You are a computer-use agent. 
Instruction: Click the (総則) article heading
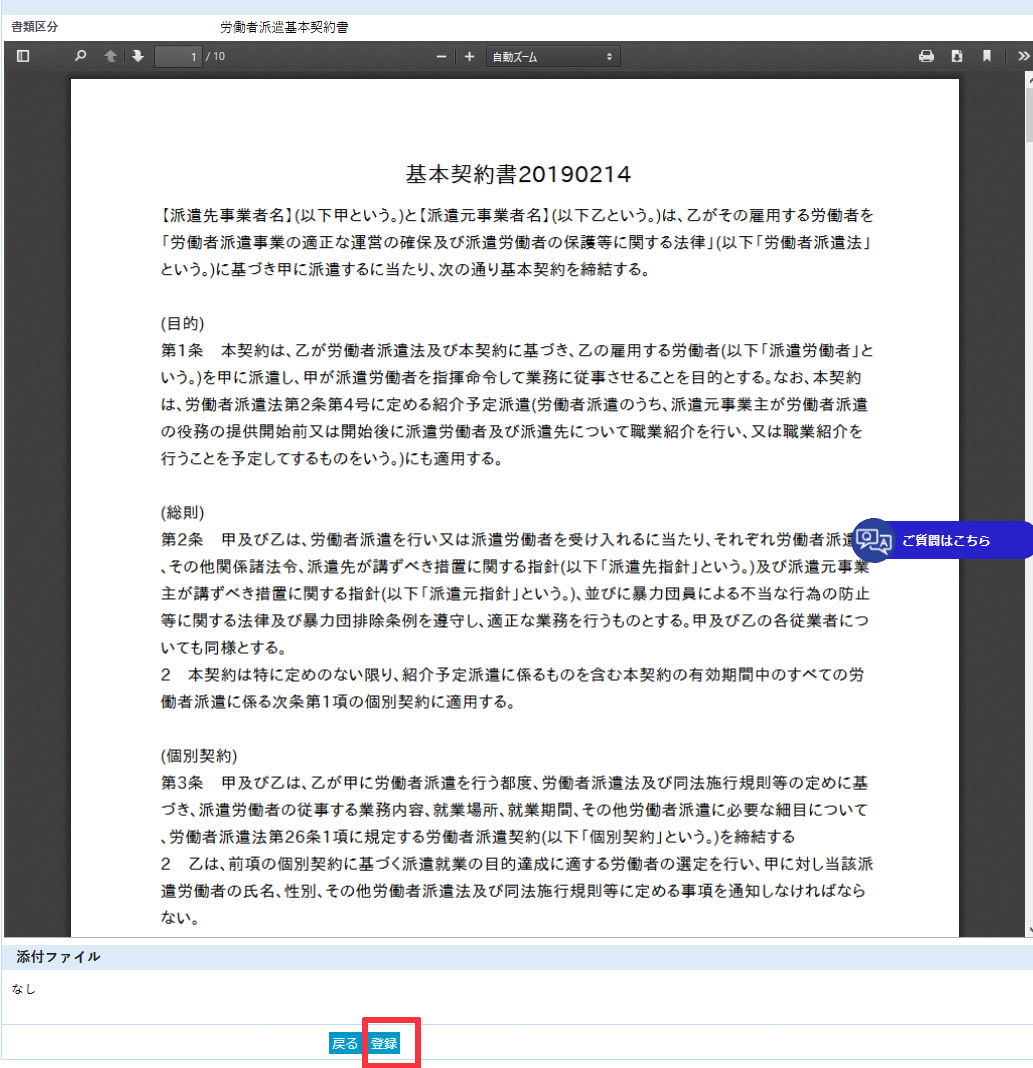tap(182, 513)
